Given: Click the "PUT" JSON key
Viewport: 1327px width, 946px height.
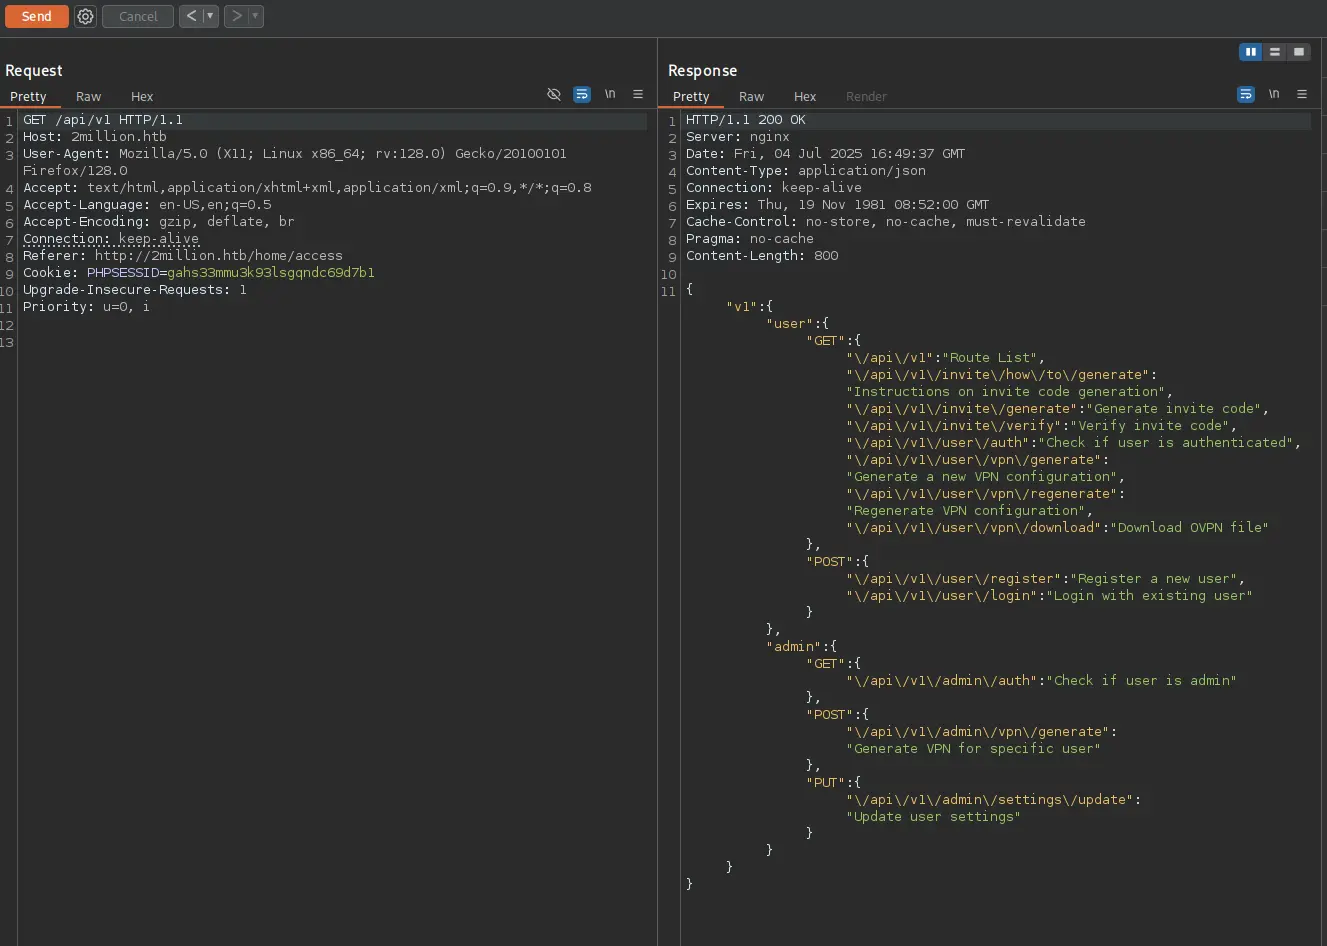Looking at the screenshot, I should pos(826,783).
